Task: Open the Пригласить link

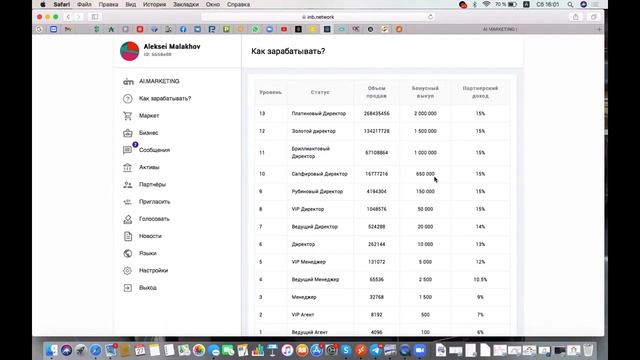Action: [154, 202]
